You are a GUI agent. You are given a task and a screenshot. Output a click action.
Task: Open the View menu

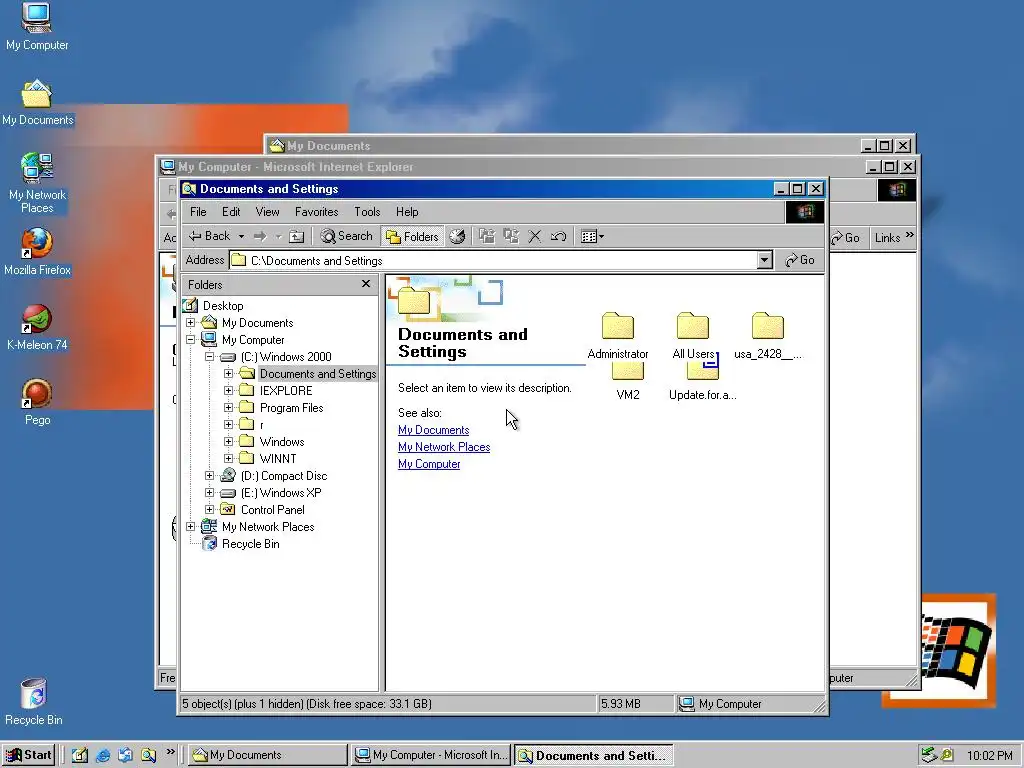pyautogui.click(x=267, y=212)
